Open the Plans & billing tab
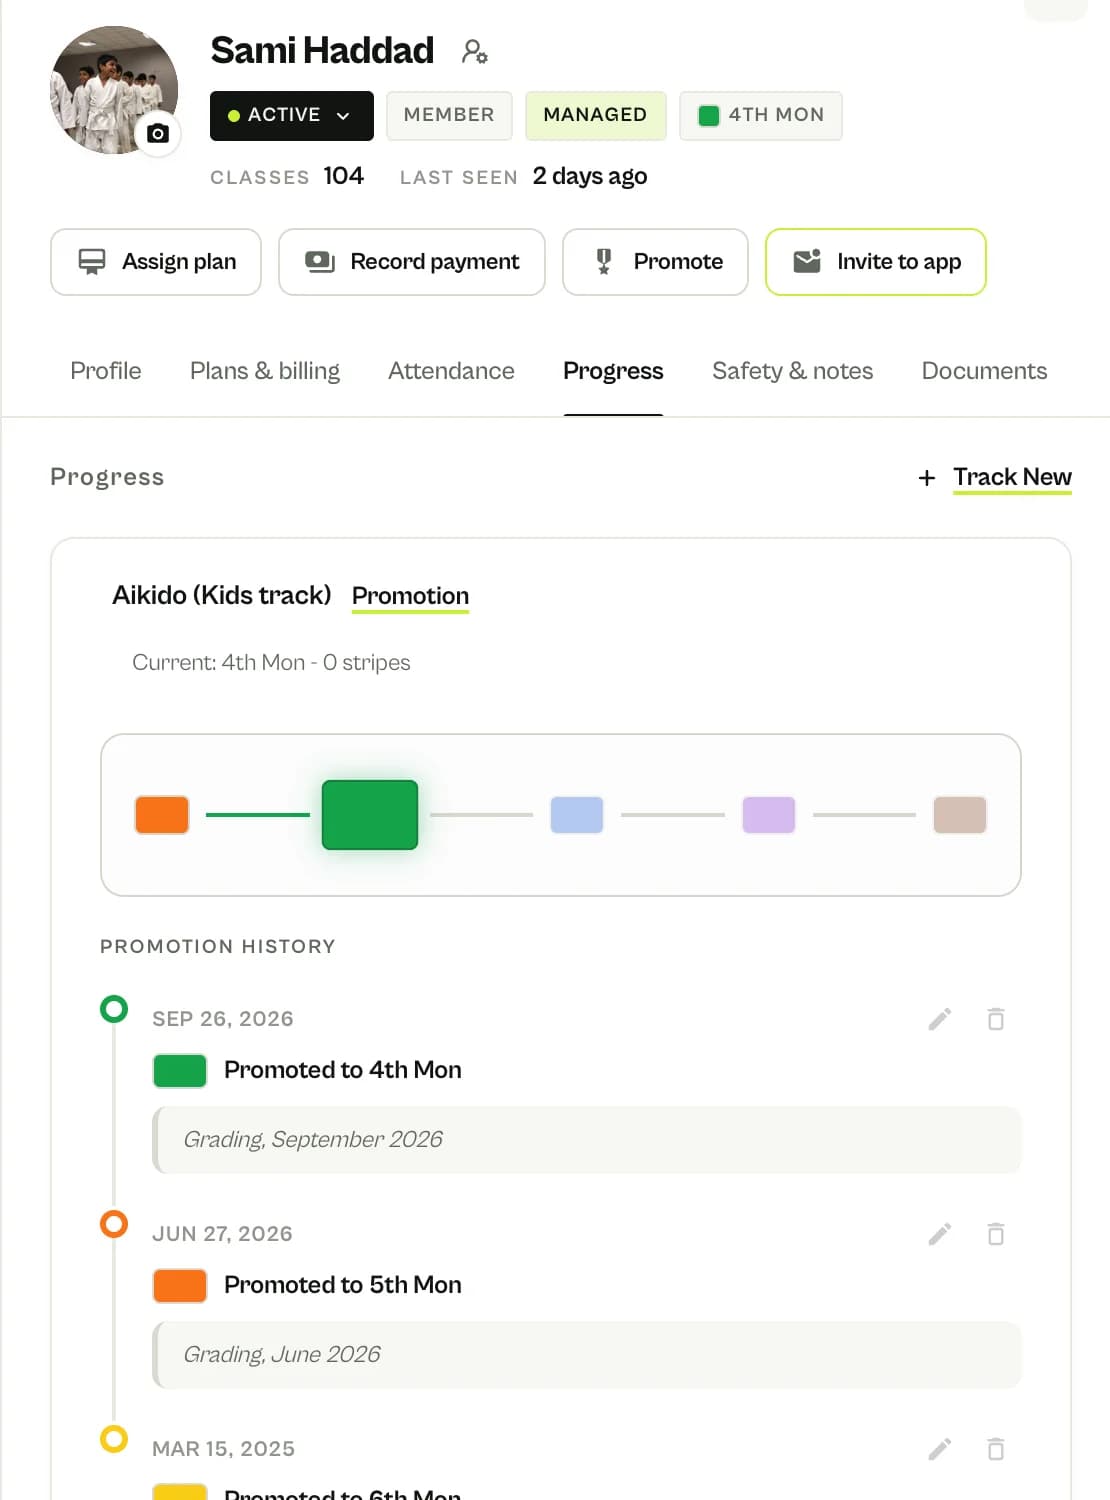This screenshot has height=1500, width=1110. pyautogui.click(x=265, y=371)
